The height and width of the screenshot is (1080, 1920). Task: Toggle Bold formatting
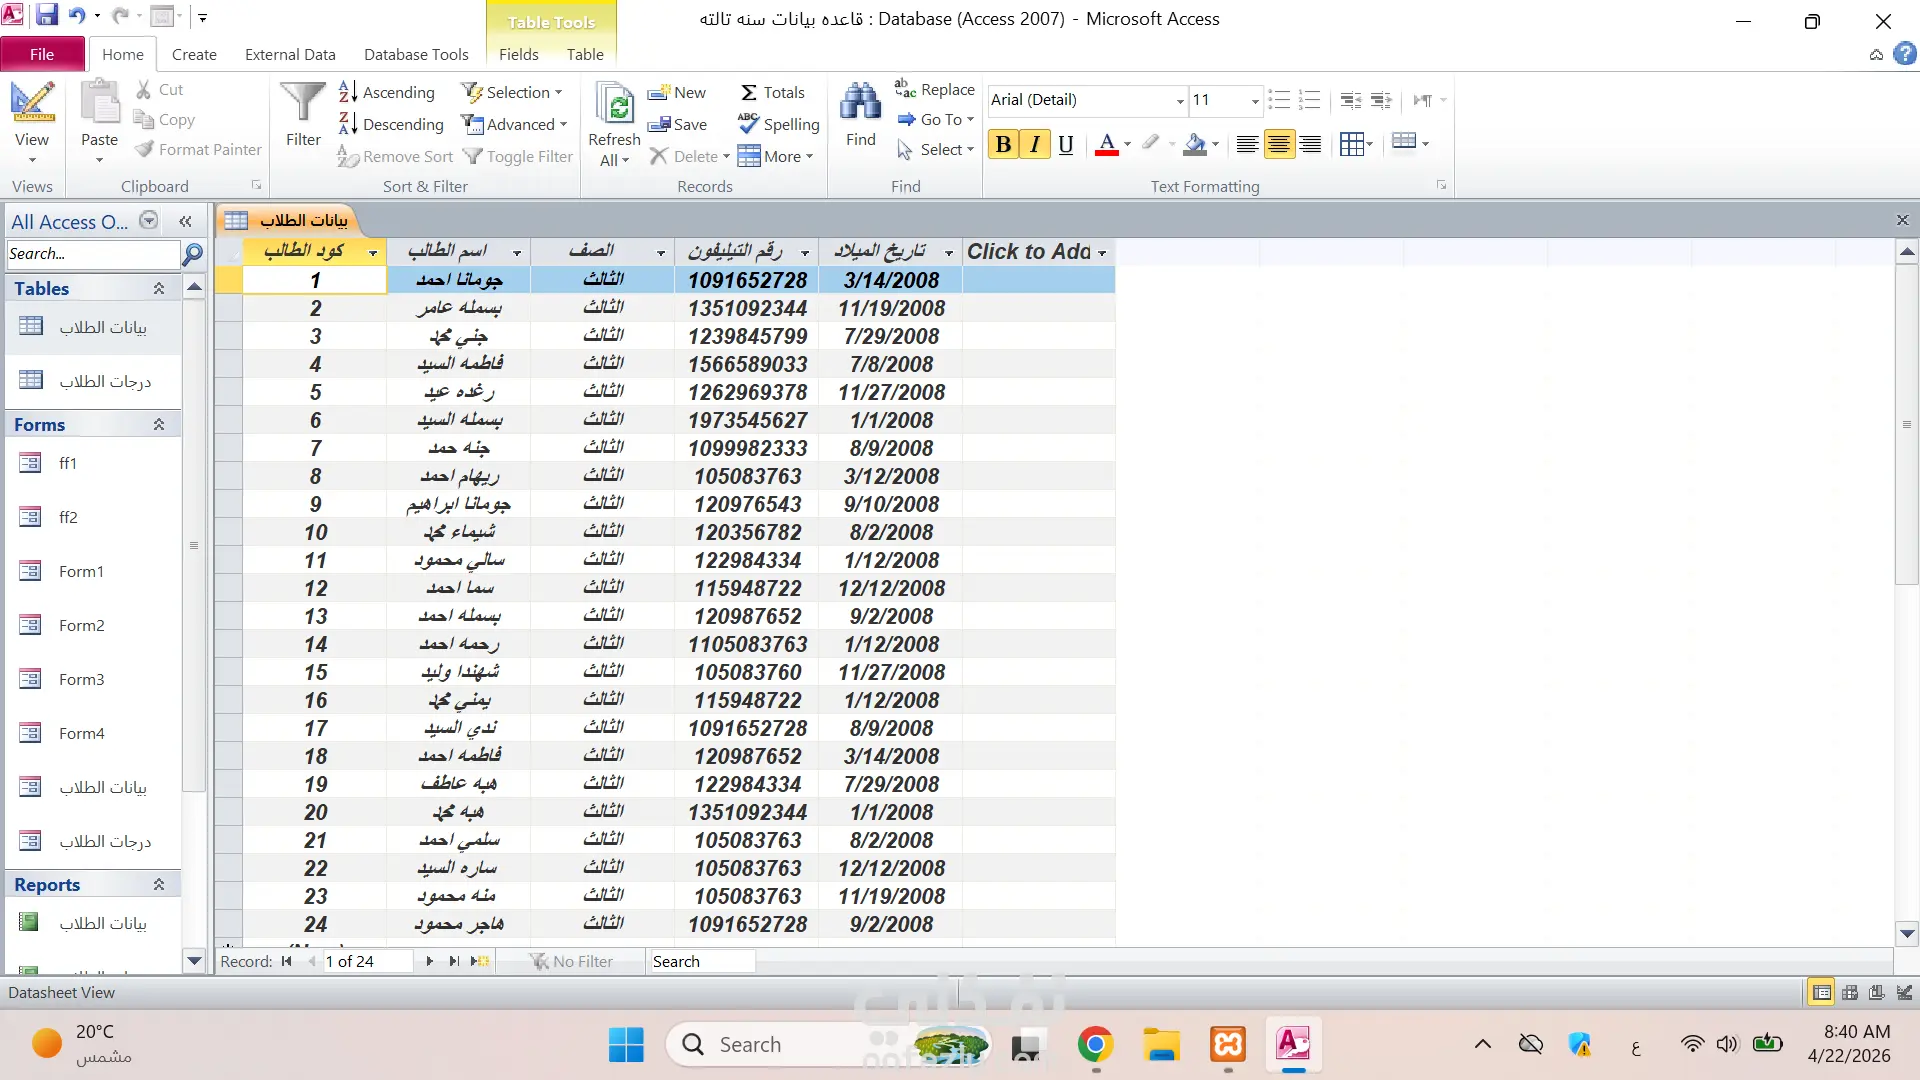click(1003, 144)
